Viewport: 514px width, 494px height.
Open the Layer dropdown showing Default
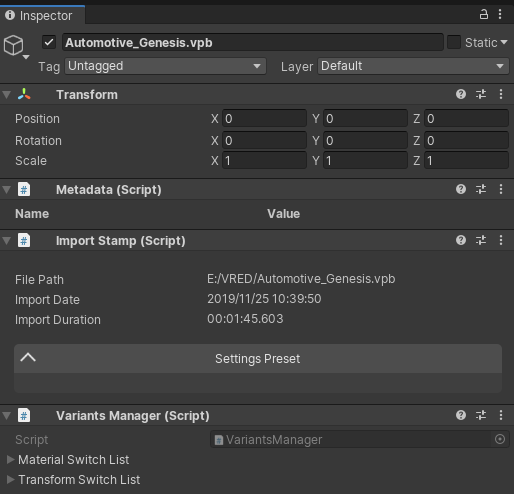click(413, 66)
